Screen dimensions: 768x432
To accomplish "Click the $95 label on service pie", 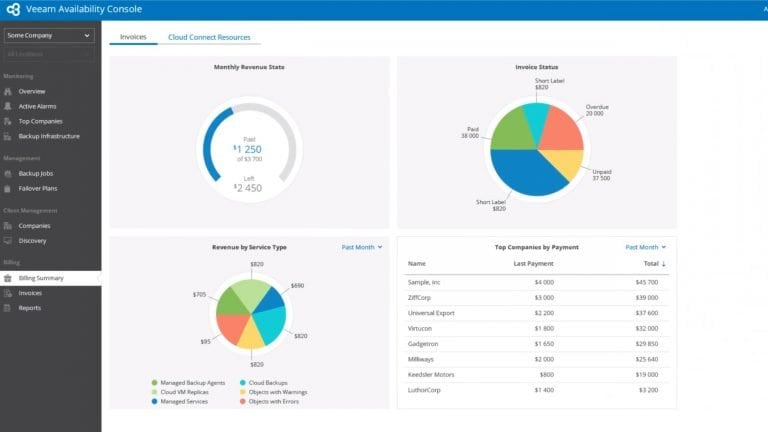I will tap(205, 341).
